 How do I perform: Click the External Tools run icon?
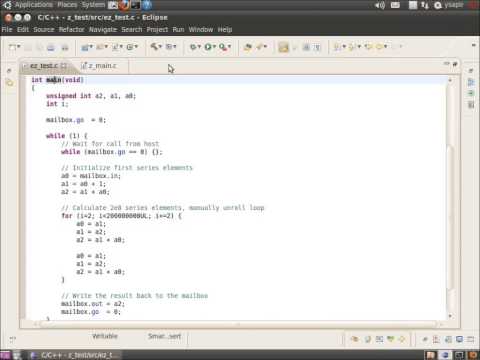223,47
